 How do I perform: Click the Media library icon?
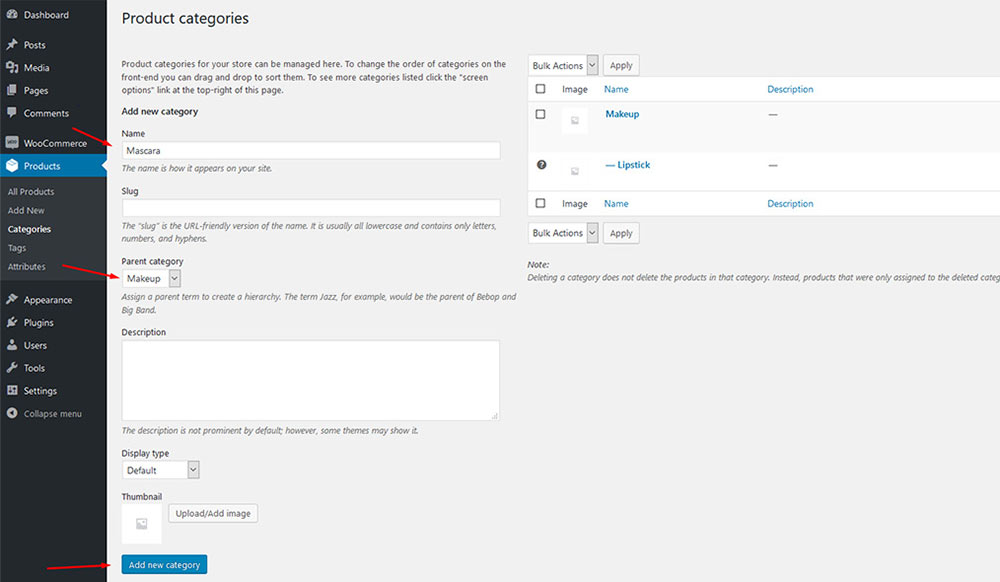[11, 67]
